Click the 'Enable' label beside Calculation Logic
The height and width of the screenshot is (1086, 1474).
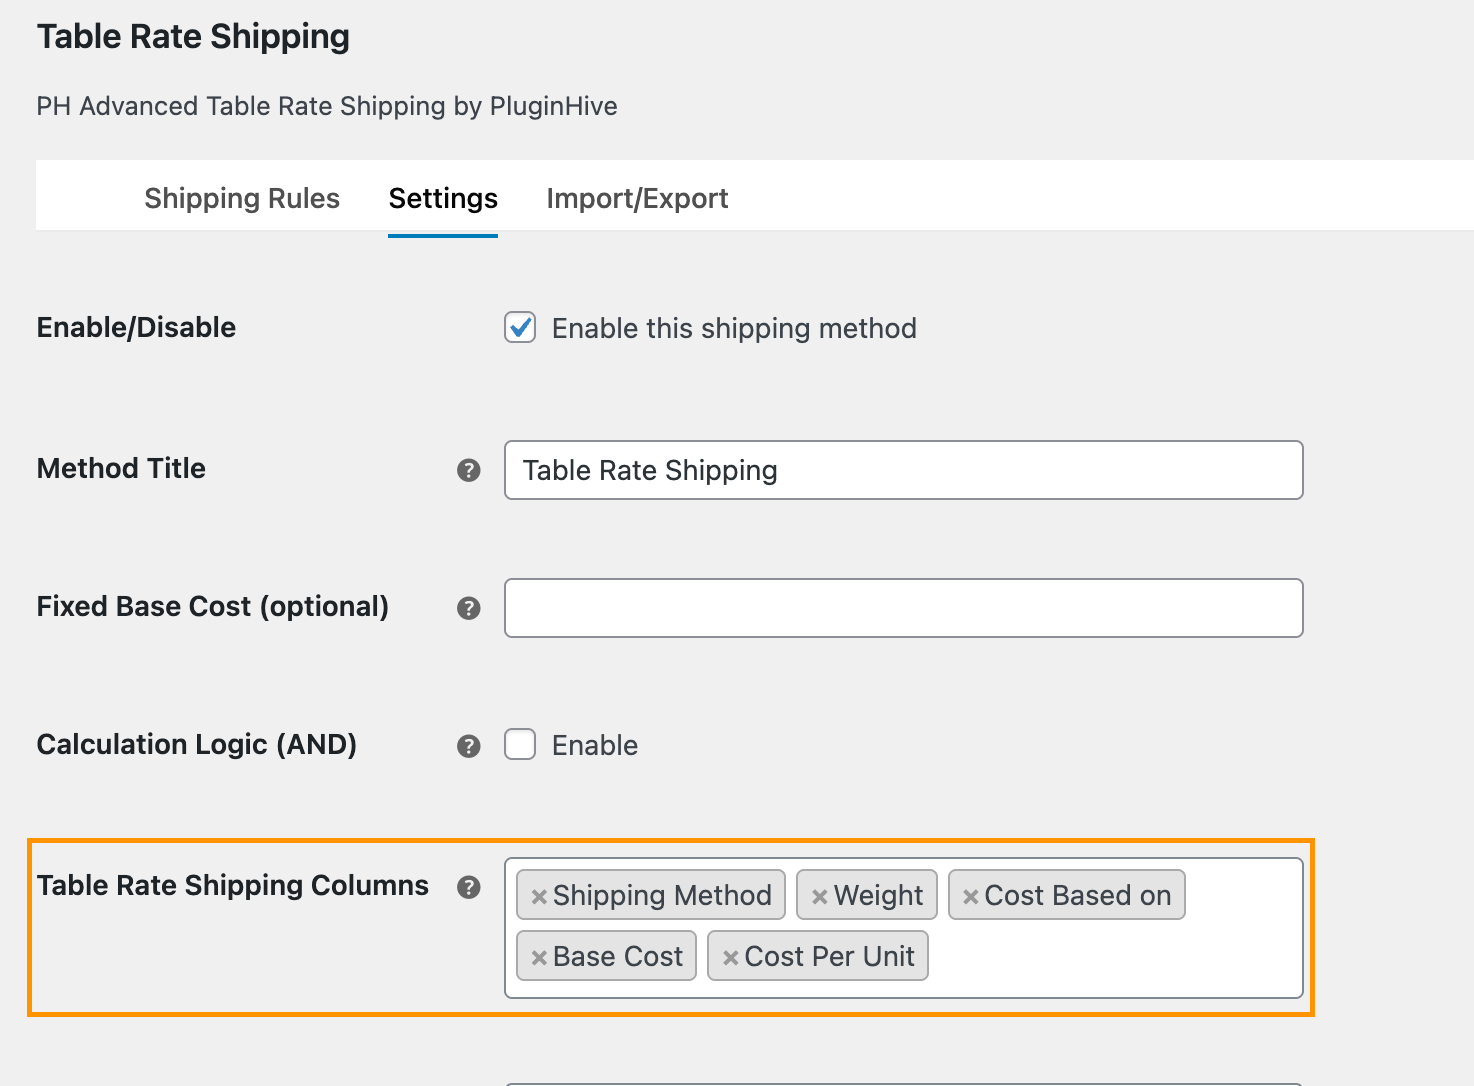coord(595,746)
